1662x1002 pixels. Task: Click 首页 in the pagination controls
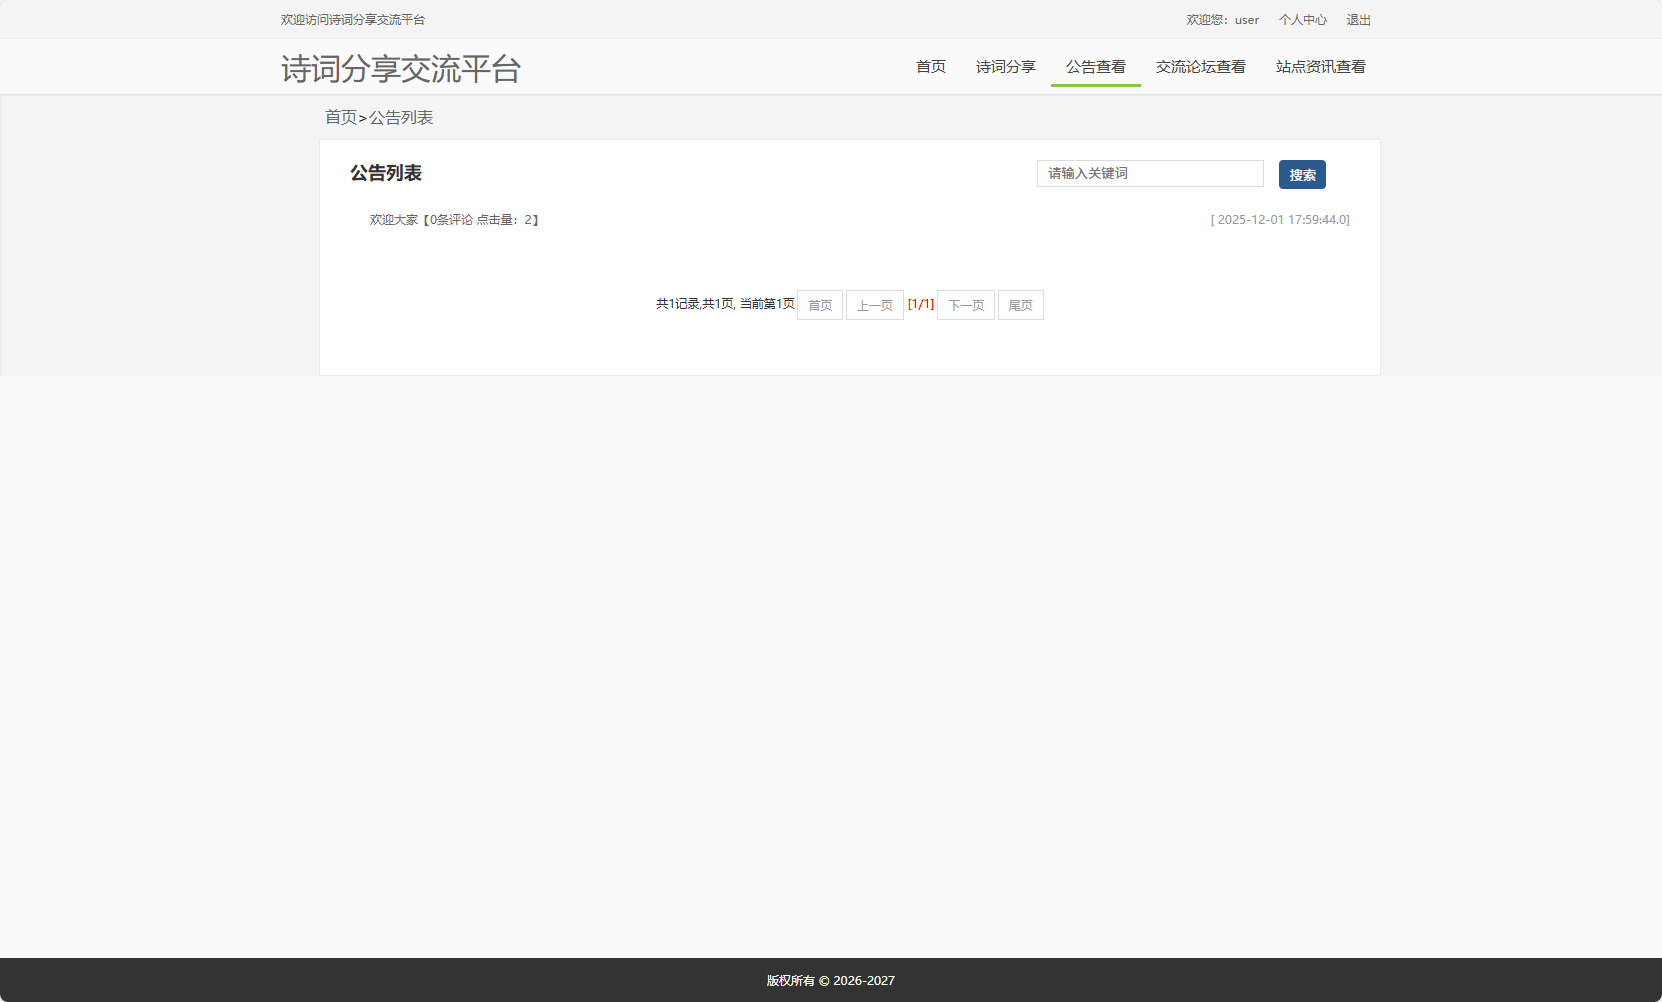tap(819, 305)
